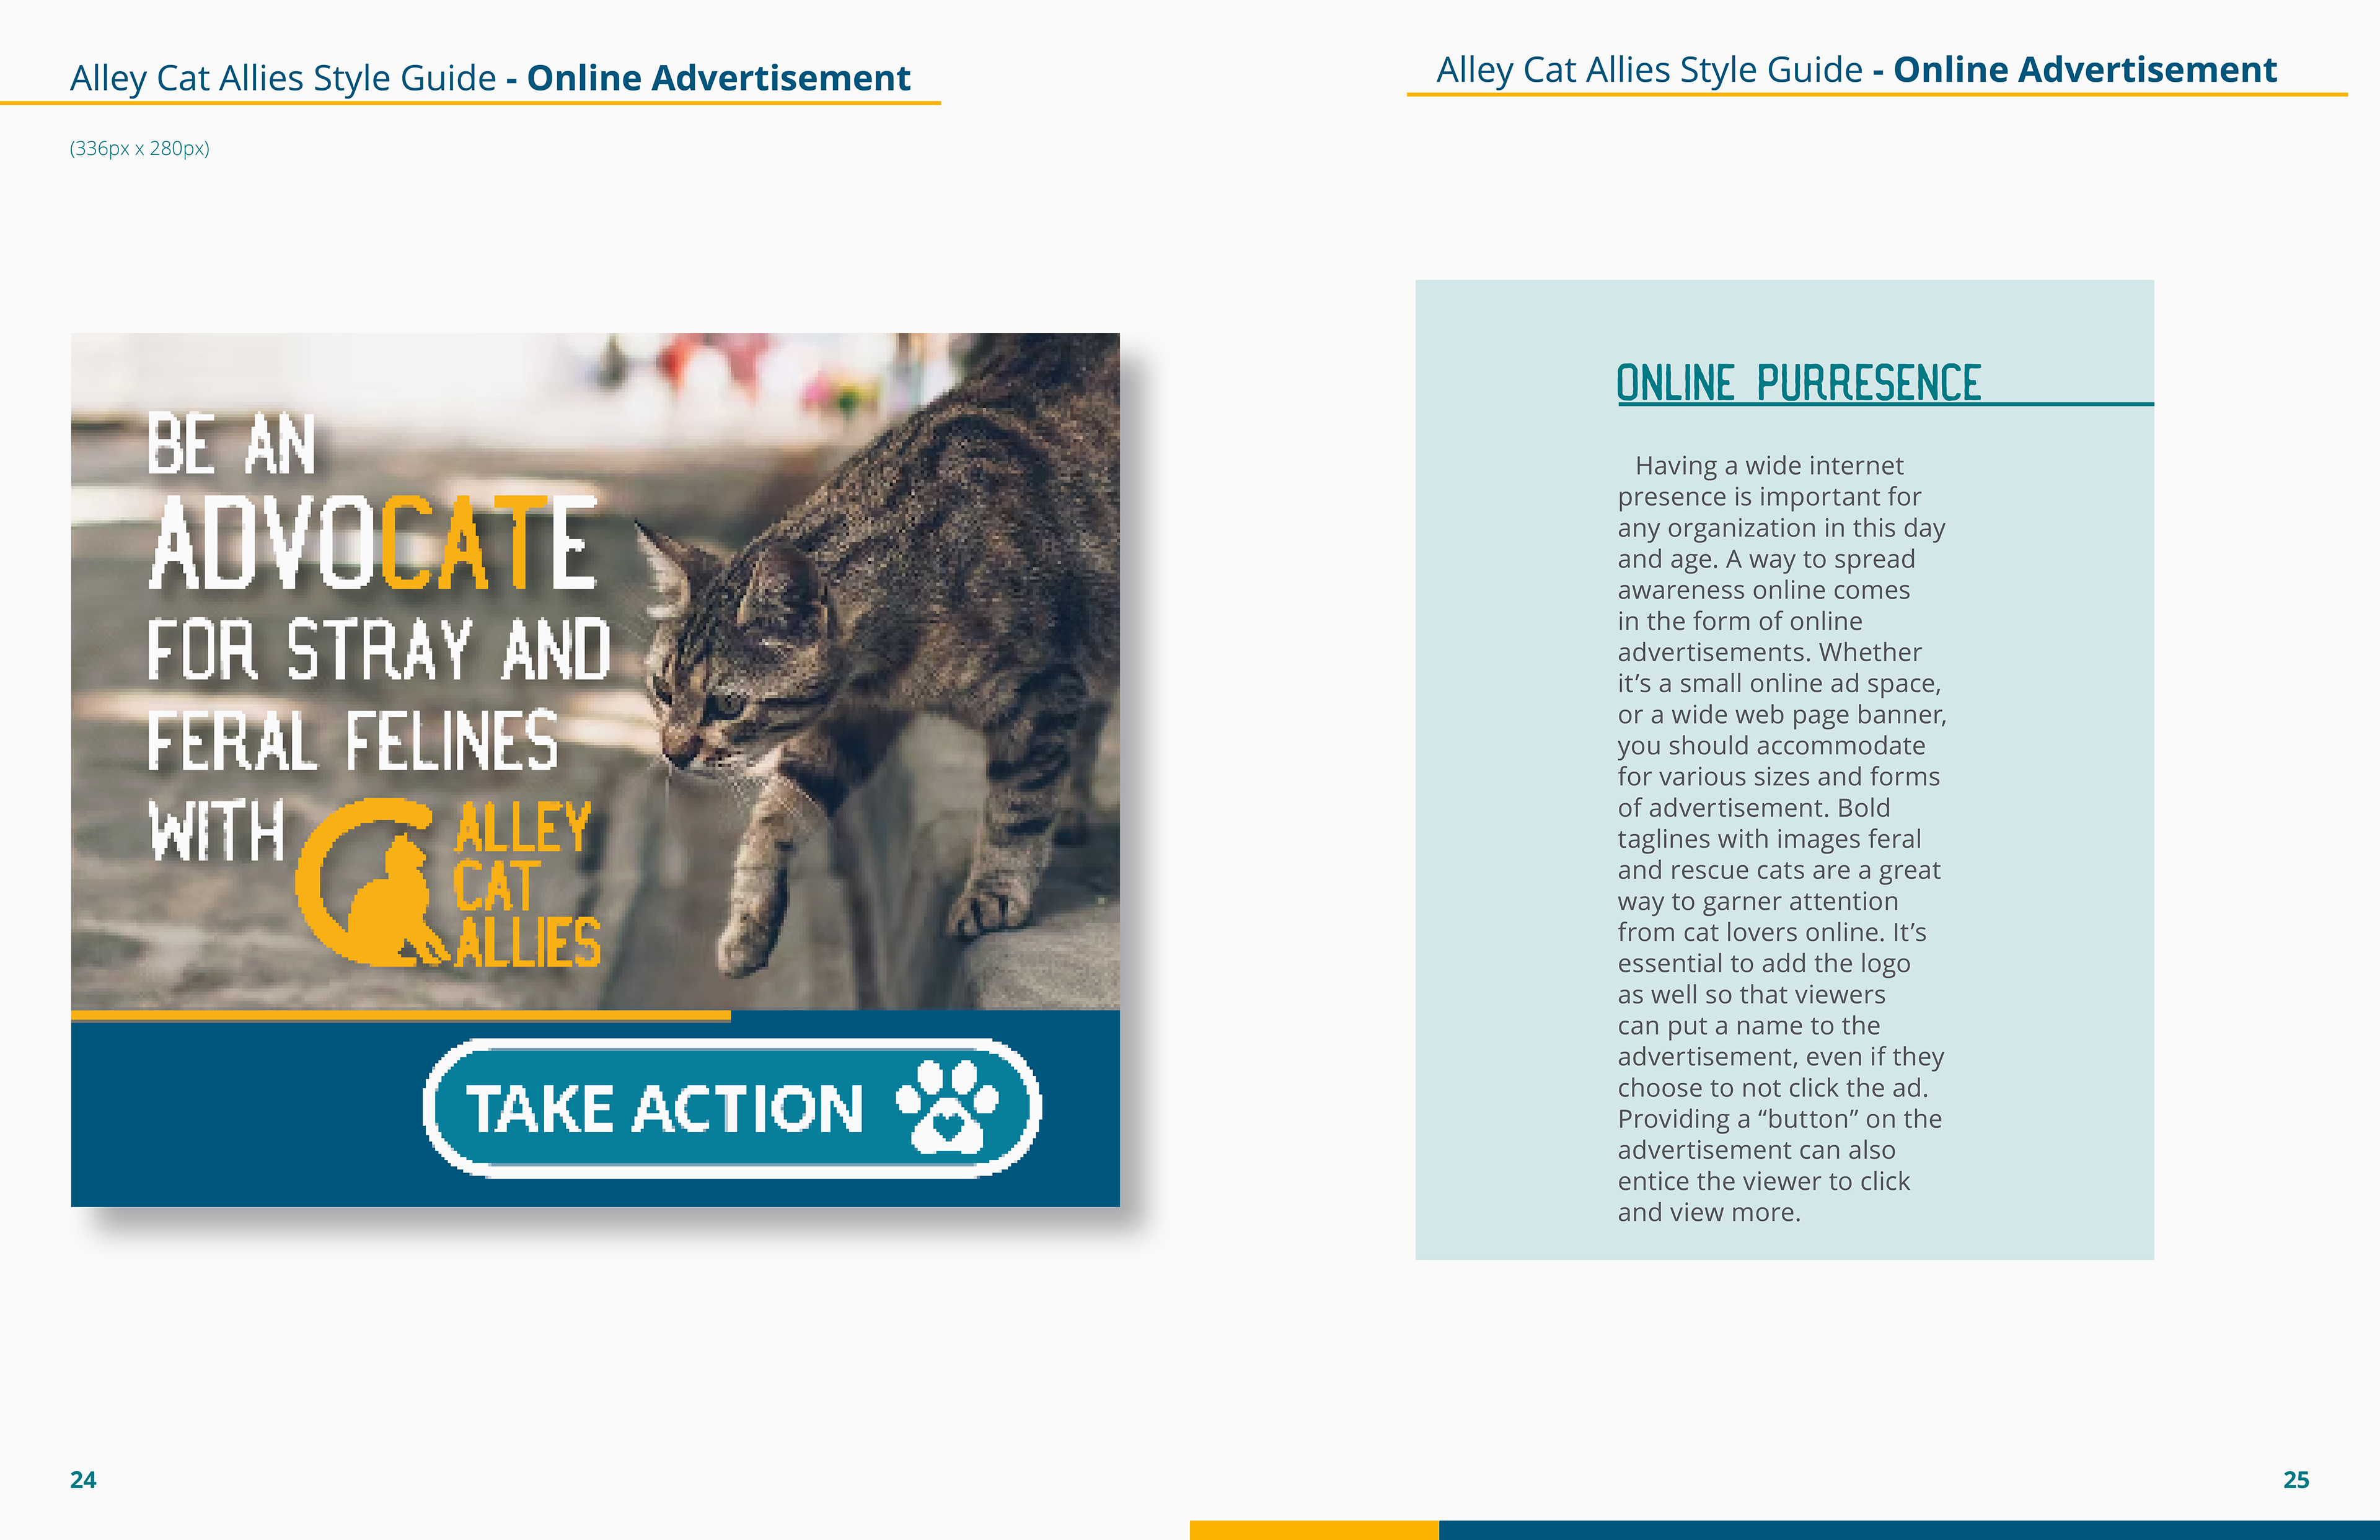Click the orange Alley Cat Allies cat logo

click(372, 882)
